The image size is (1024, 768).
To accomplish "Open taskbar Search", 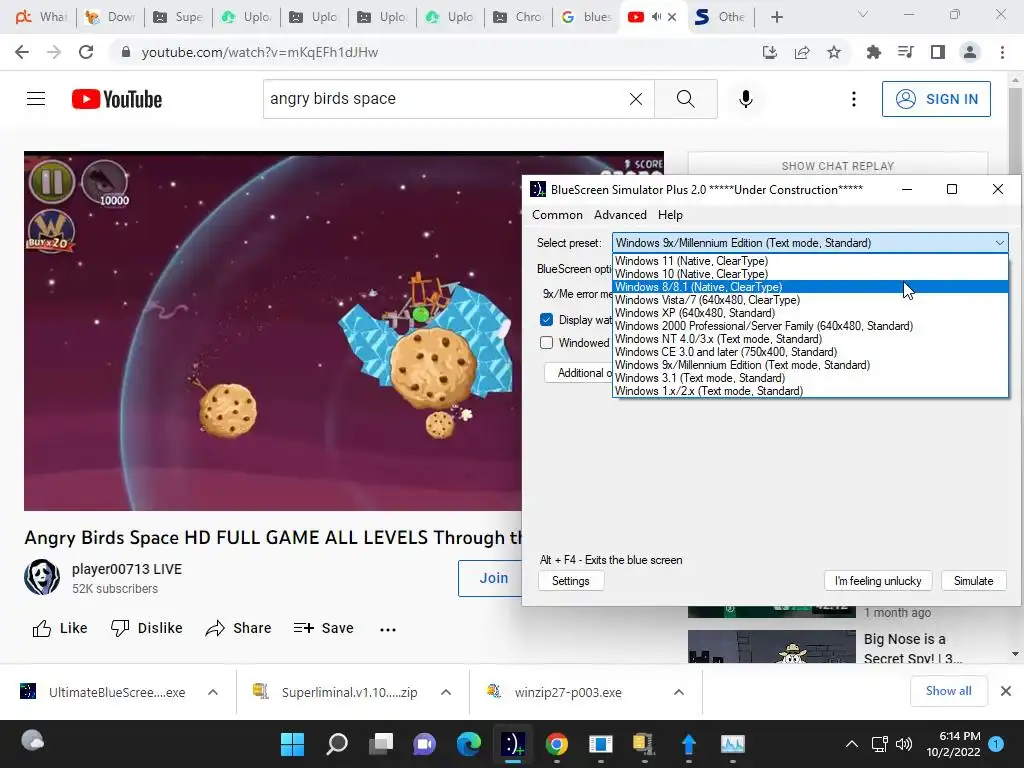I will coord(337,744).
